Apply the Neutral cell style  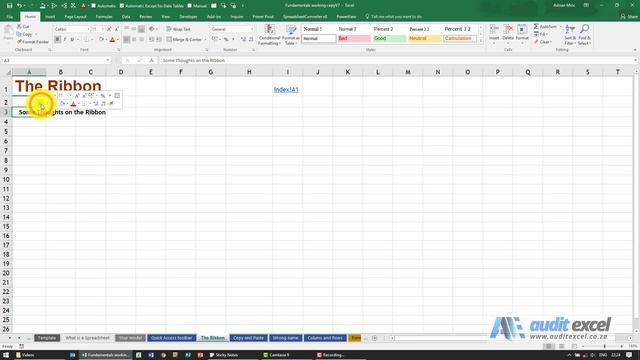coord(424,38)
